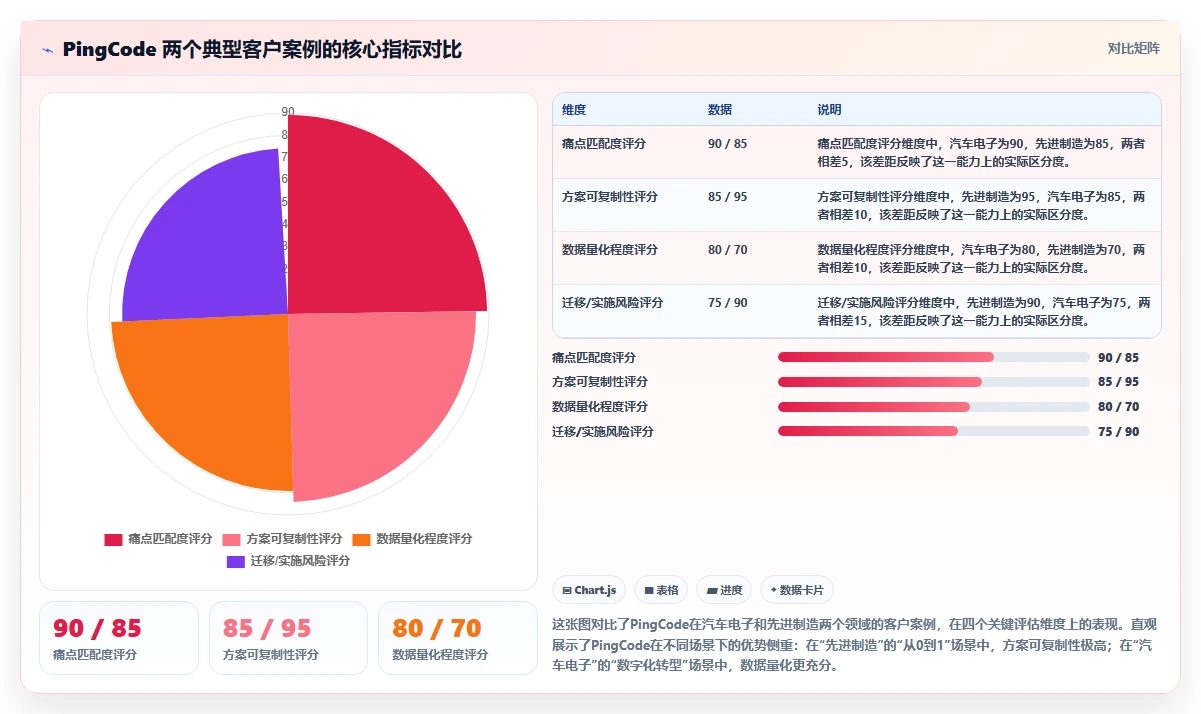Toggle the 迁移/实施风险评分 legend entry

pos(288,561)
